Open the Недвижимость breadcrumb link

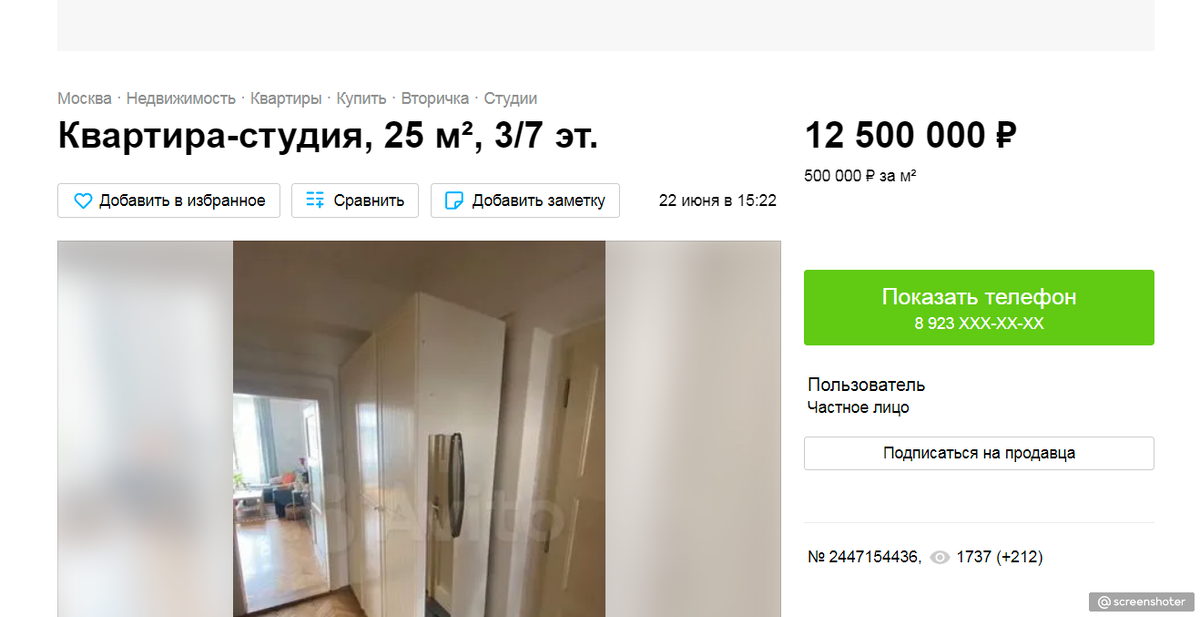coord(180,99)
